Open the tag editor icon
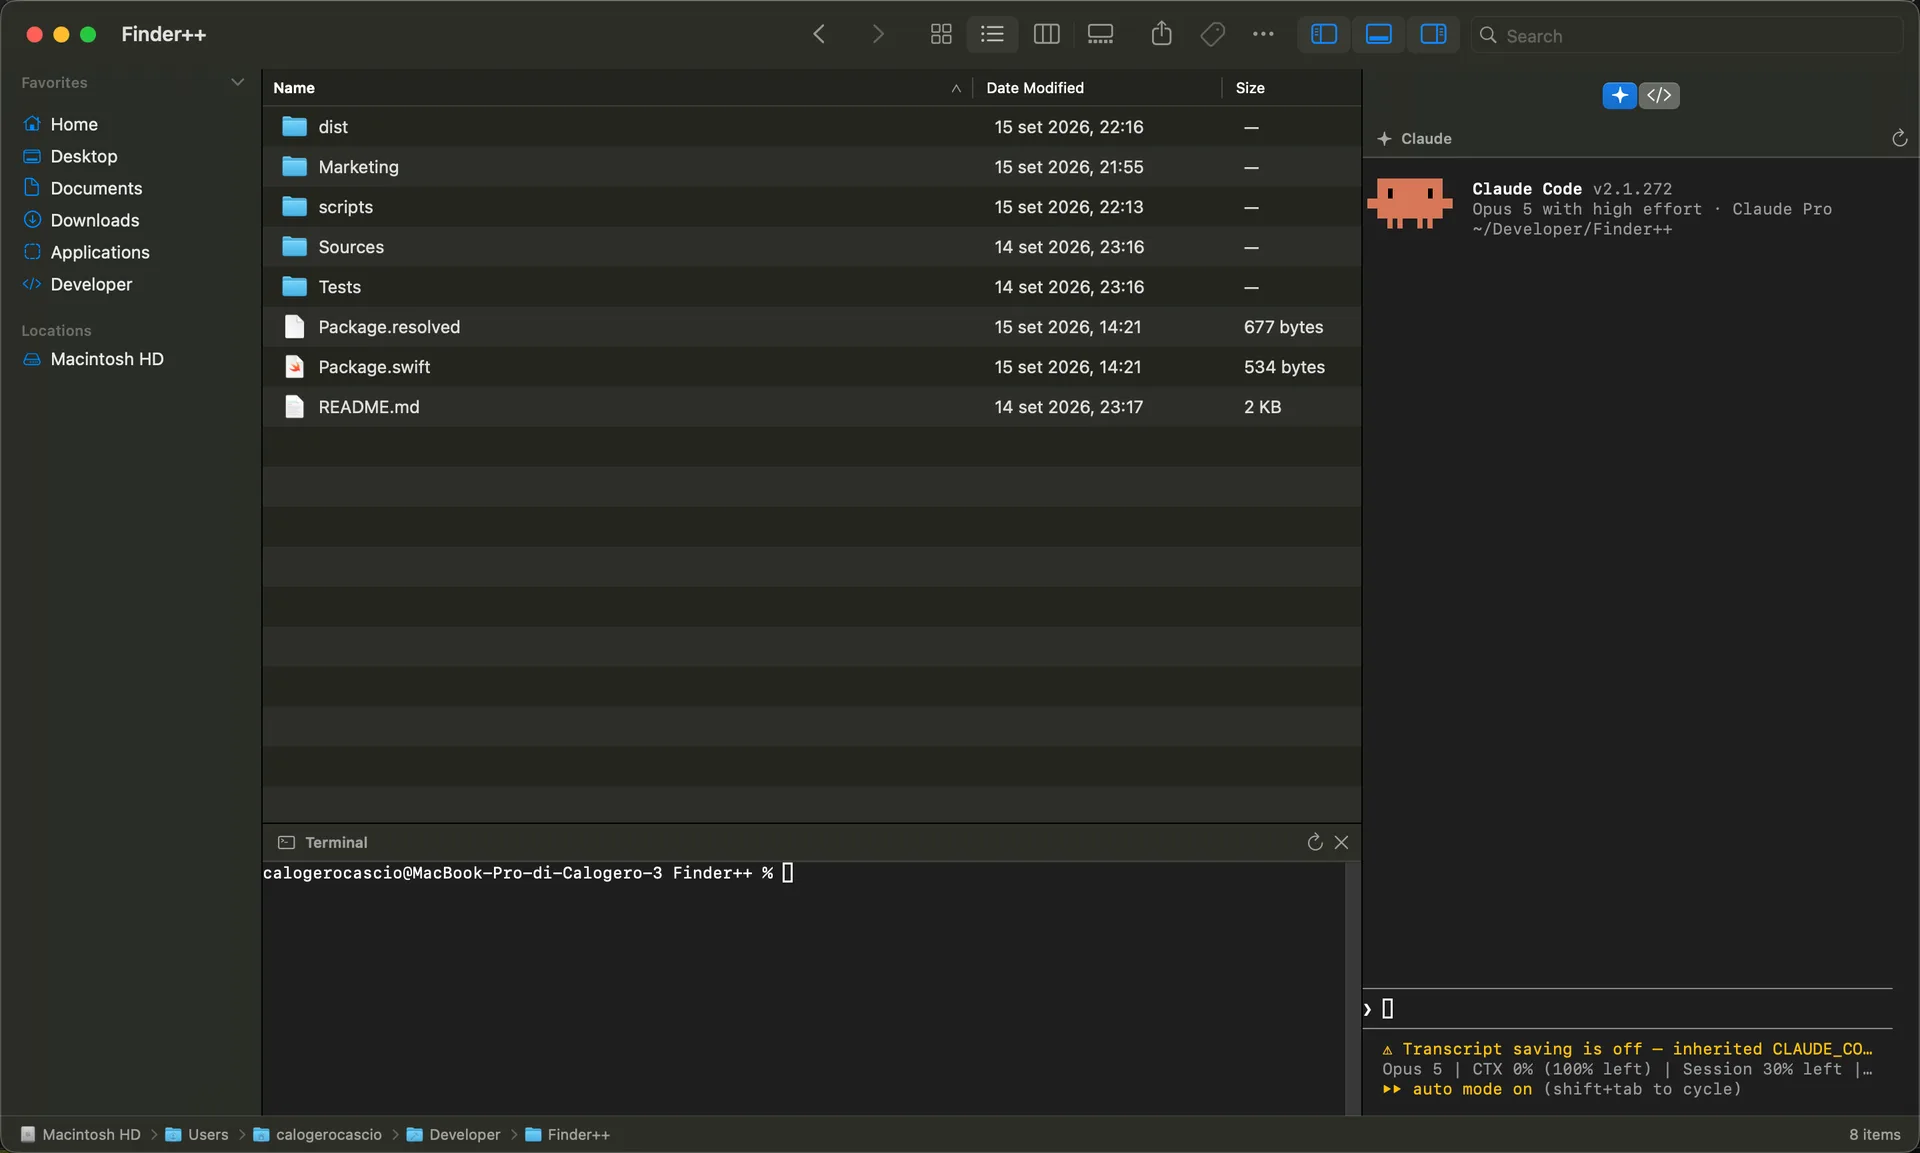This screenshot has width=1920, height=1153. tap(1212, 34)
